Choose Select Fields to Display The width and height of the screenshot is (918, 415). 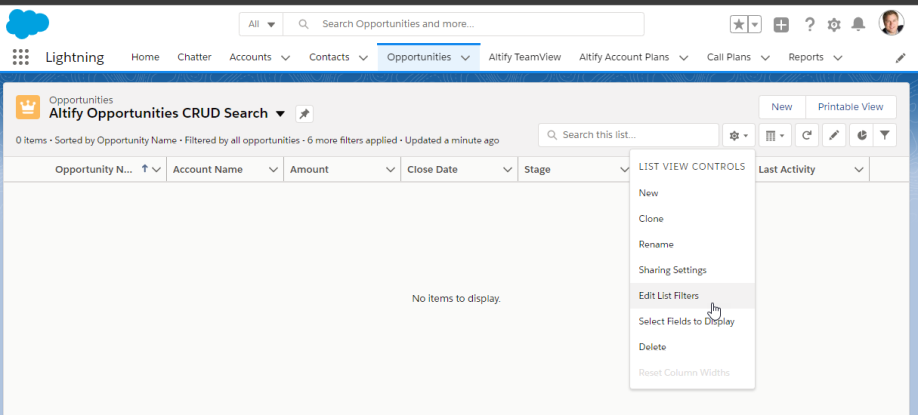[693, 322]
